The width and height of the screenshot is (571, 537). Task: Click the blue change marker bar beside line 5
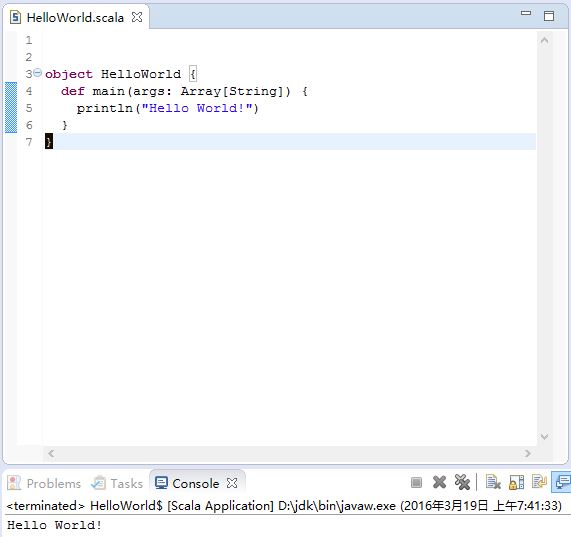coord(11,108)
